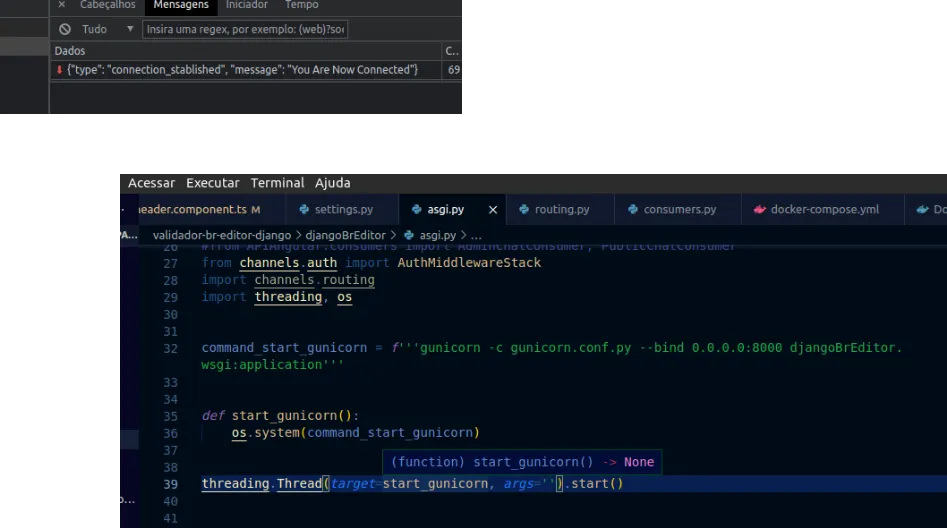947x528 pixels.
Task: Select the connection_stablished message row
Action: click(240, 69)
